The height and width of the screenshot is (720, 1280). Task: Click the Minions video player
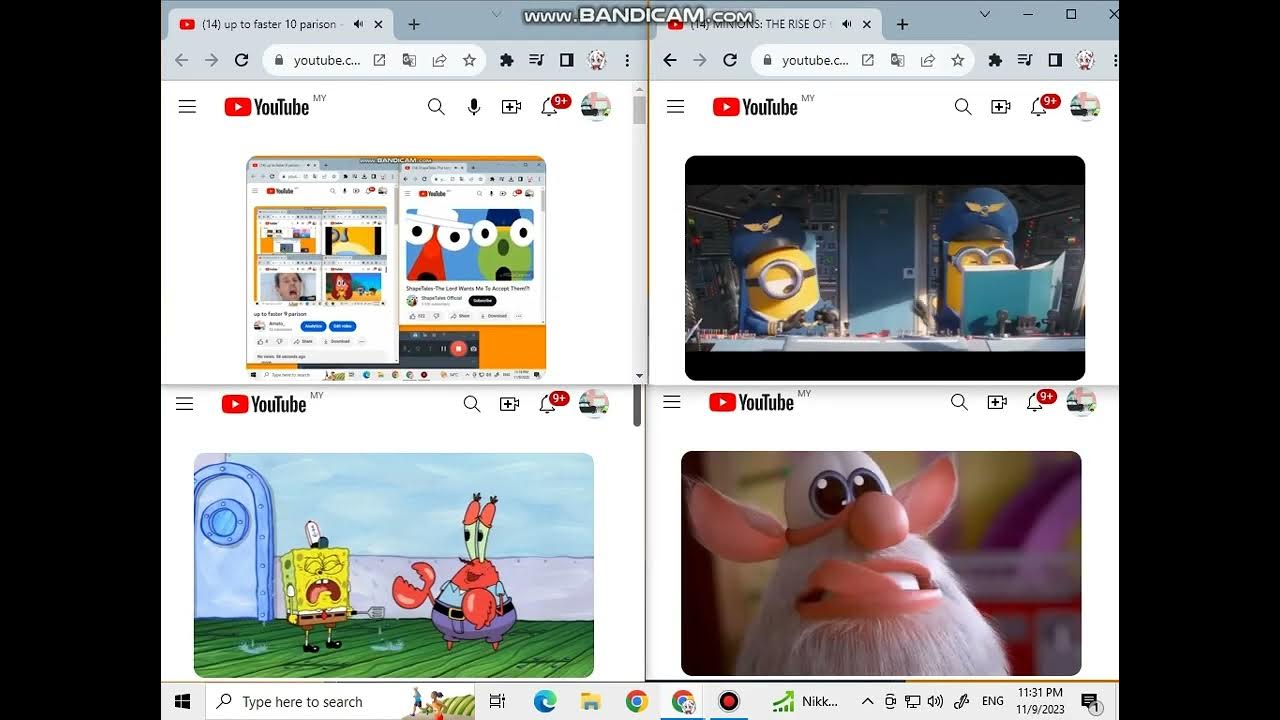tap(885, 268)
